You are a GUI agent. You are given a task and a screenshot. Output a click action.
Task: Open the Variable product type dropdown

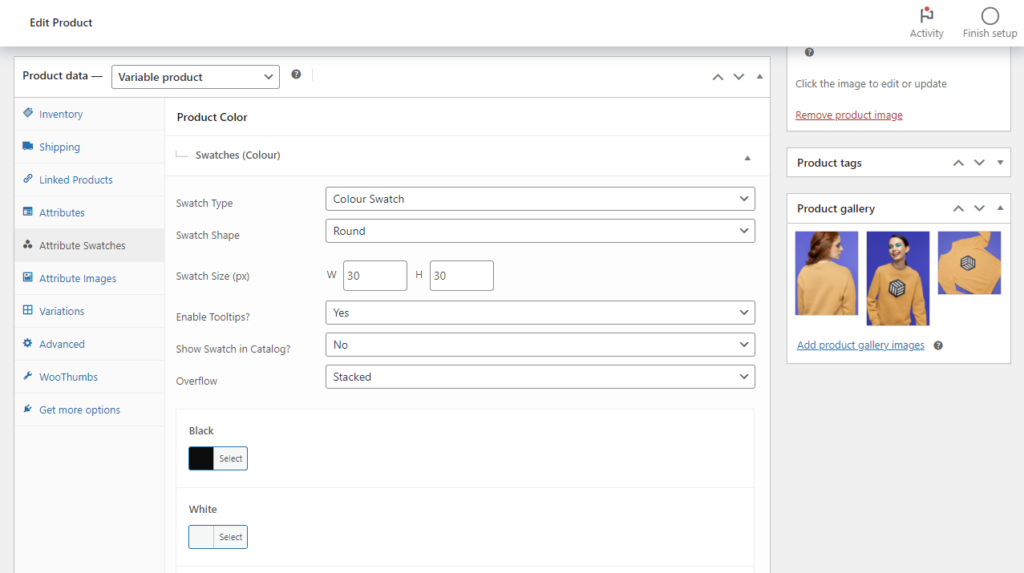click(195, 77)
